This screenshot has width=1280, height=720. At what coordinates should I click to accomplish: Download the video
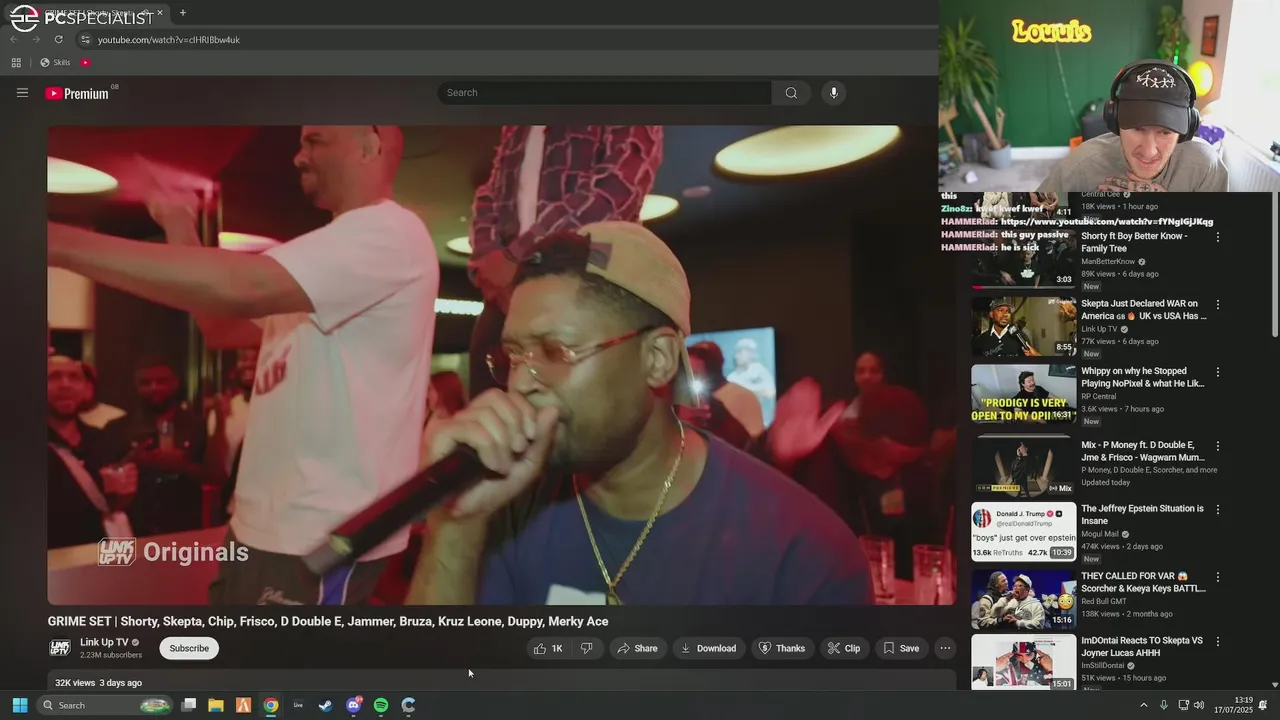(x=708, y=648)
